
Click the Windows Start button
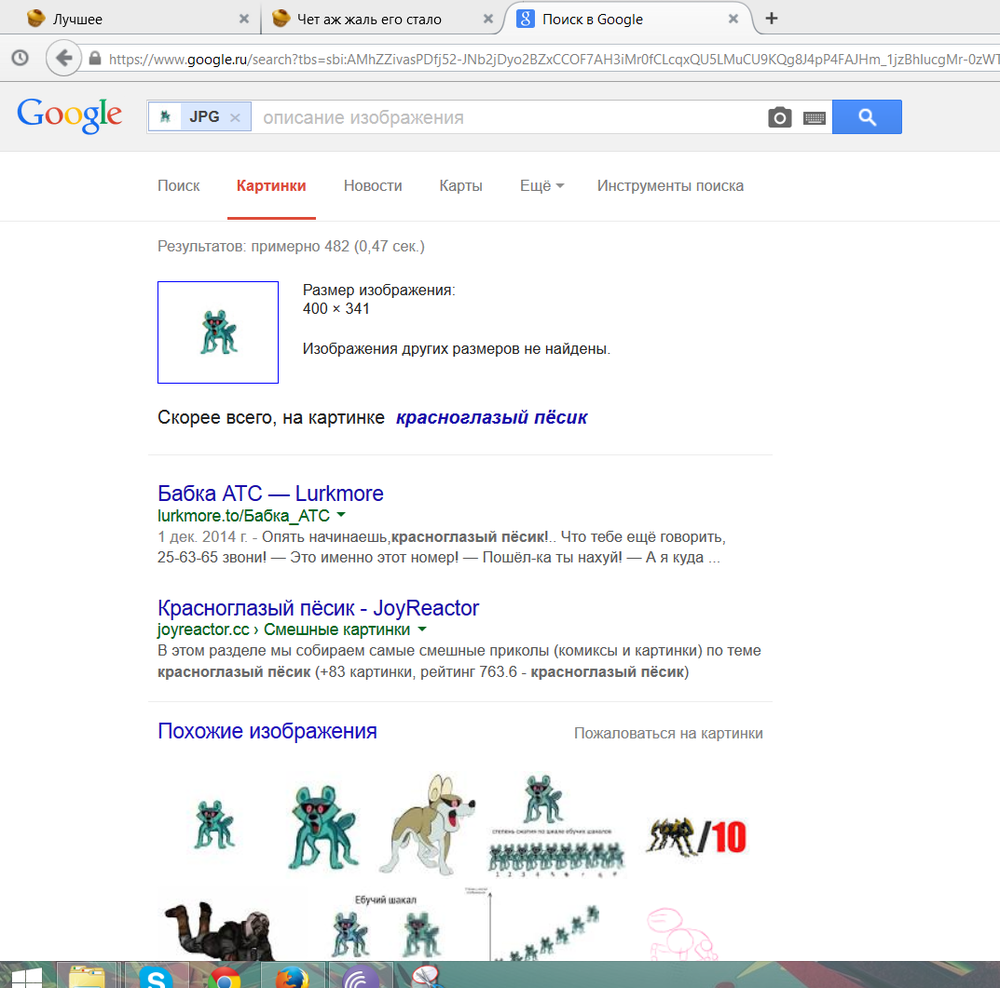[x=26, y=977]
